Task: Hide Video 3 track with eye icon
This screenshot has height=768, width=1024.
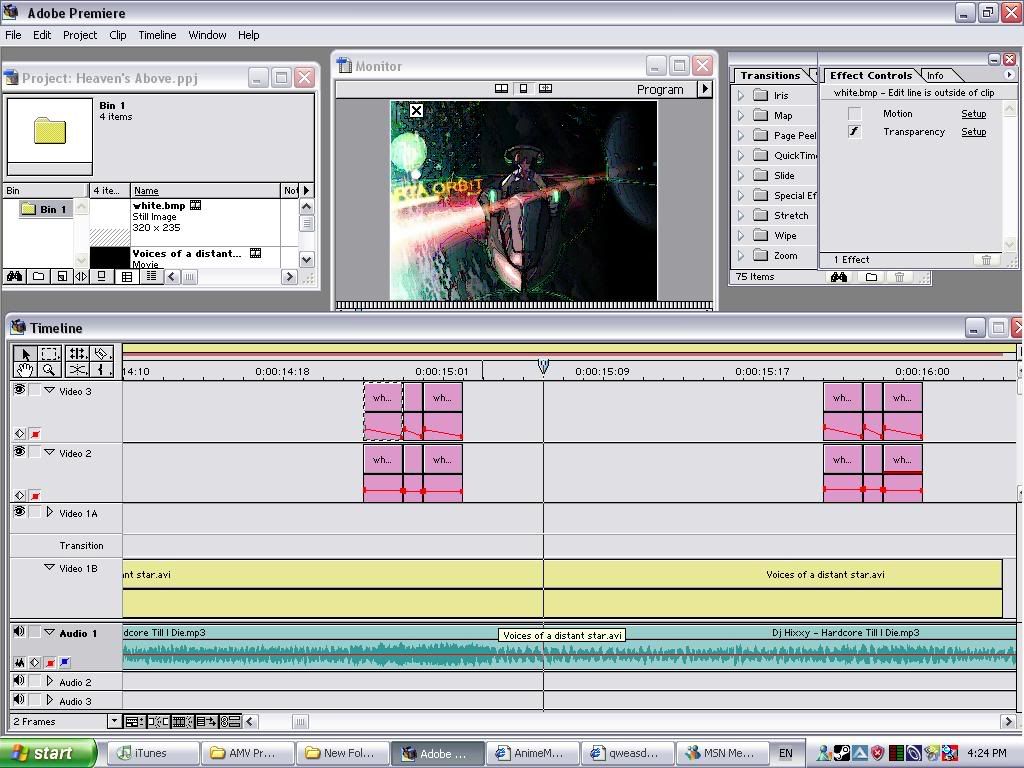Action: (x=19, y=391)
